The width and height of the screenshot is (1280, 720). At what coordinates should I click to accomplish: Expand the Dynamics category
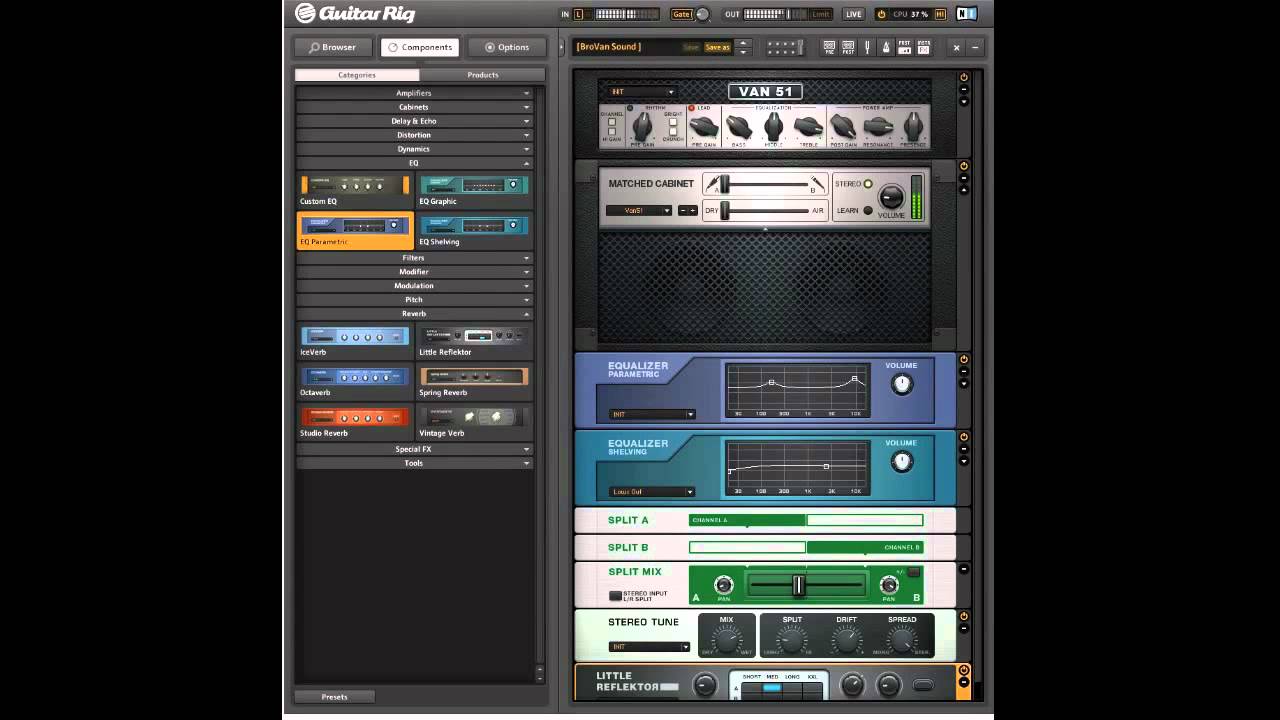tap(414, 149)
